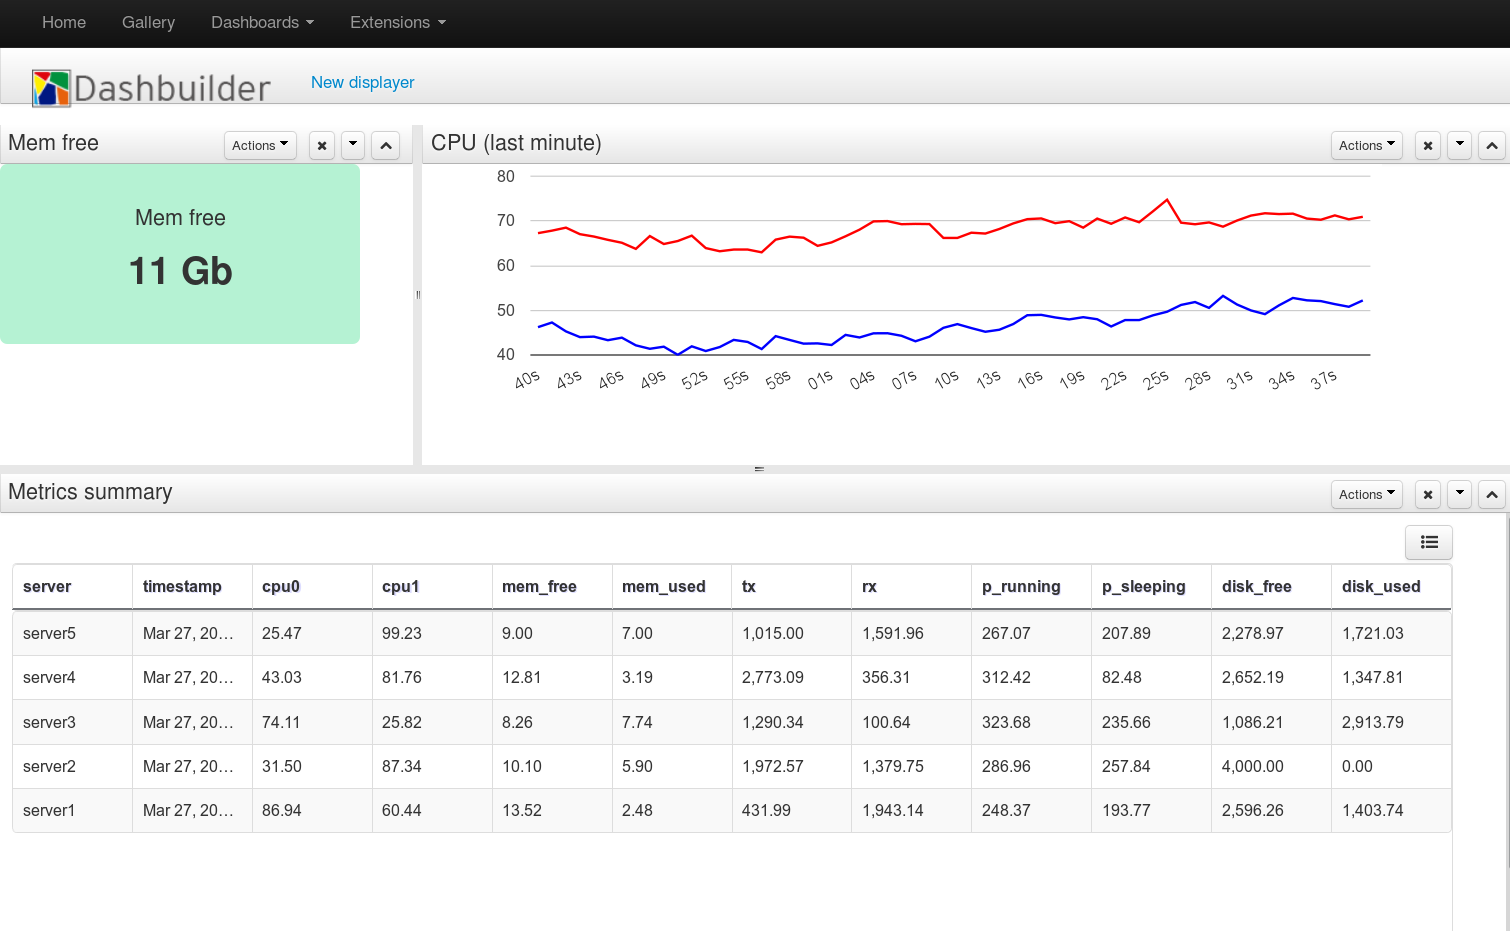Image resolution: width=1510 pixels, height=931 pixels.
Task: Open the Actions dropdown on the Mem free panel
Action: tap(259, 145)
